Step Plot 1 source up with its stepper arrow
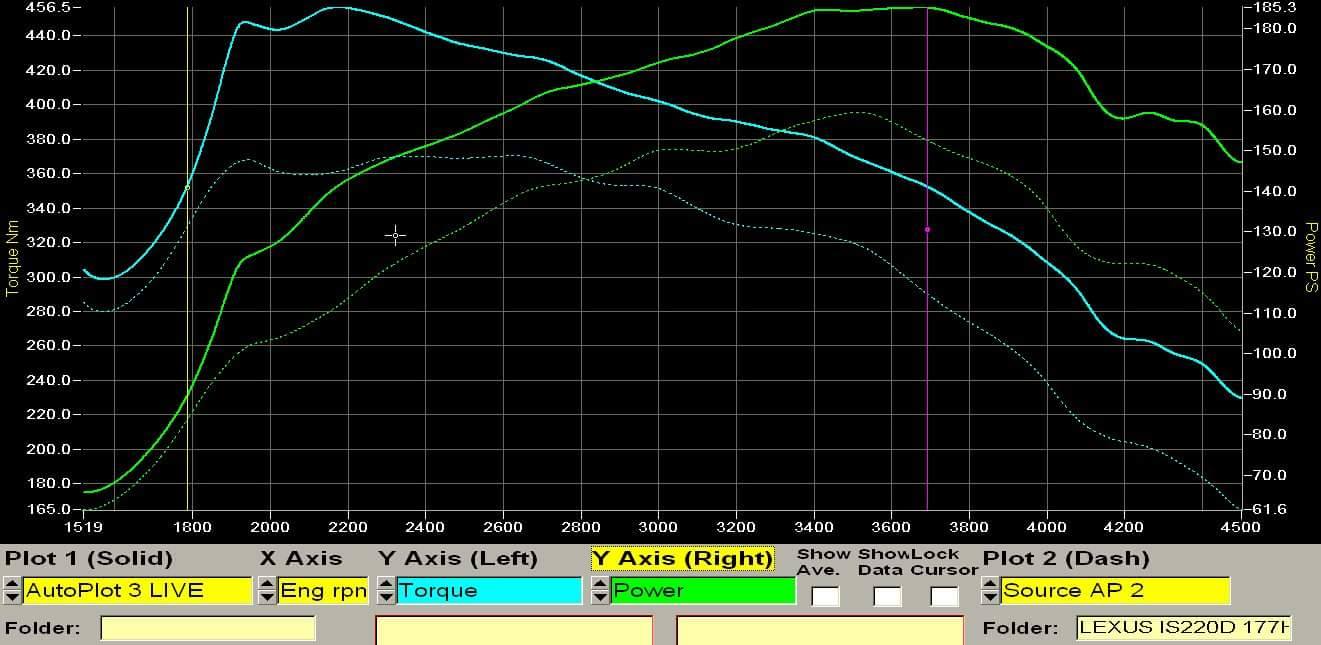This screenshot has width=1321, height=645. click(12, 585)
